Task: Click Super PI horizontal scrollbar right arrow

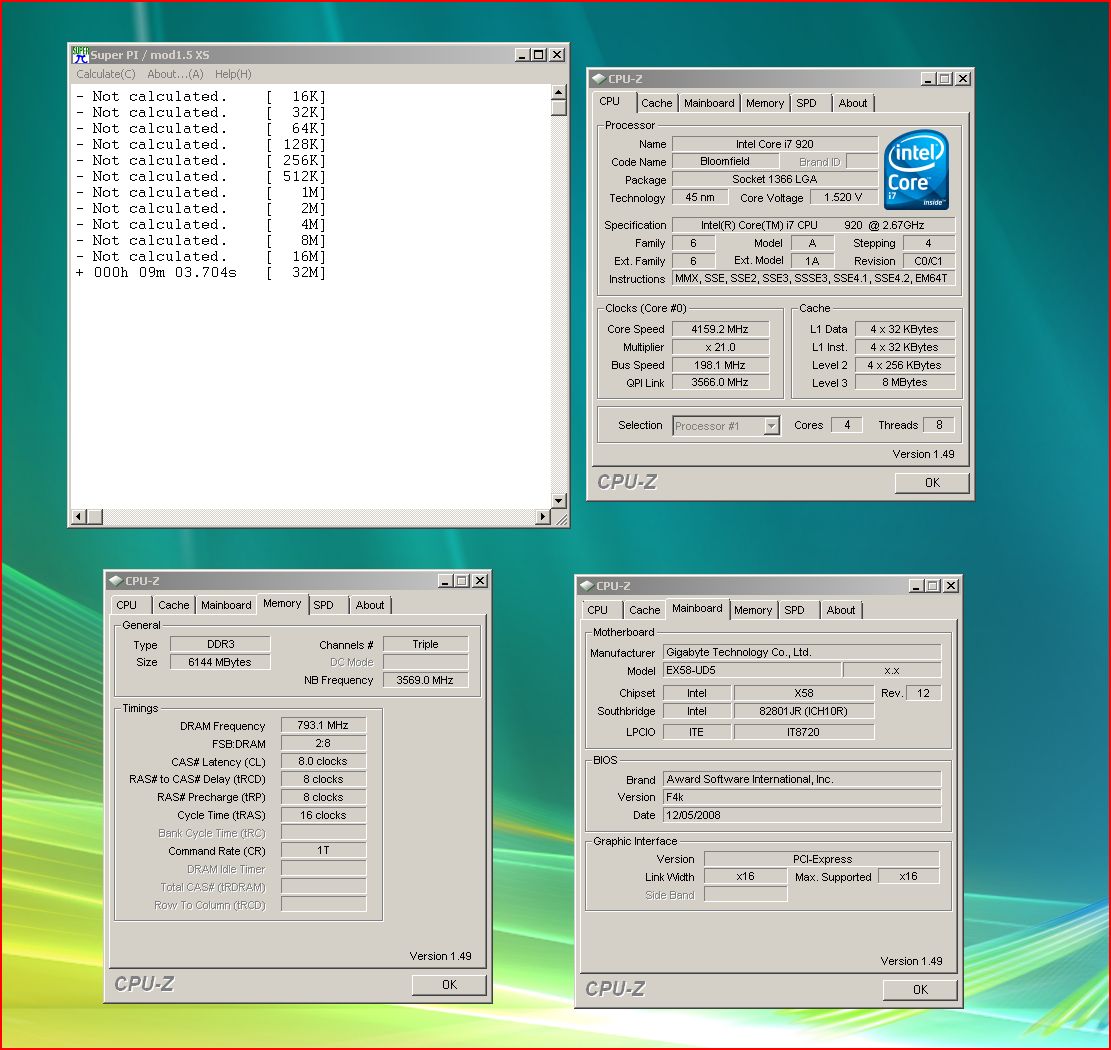Action: pos(543,516)
